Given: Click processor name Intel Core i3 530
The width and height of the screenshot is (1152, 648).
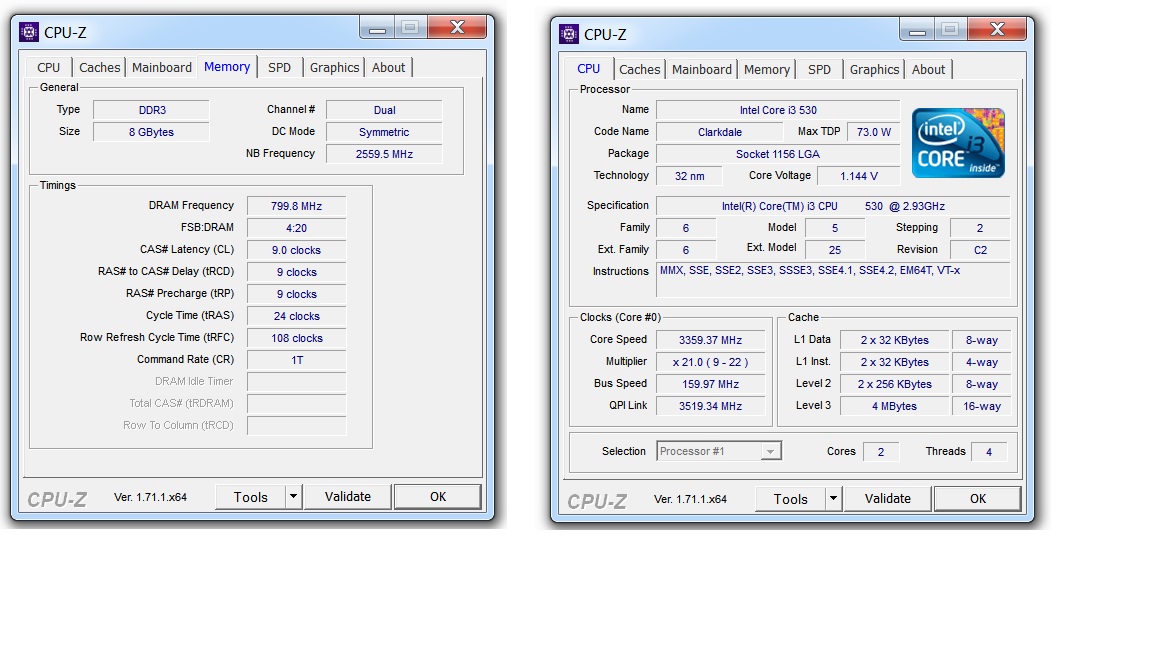Looking at the screenshot, I should pyautogui.click(x=778, y=110).
